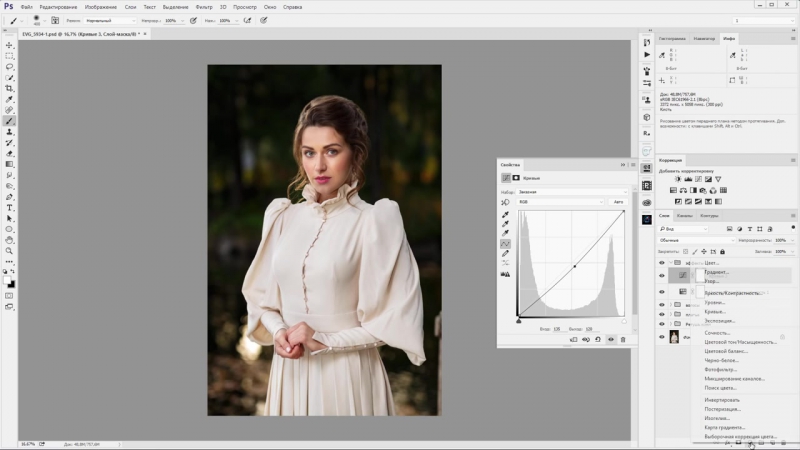
Task: Toggle lock transparent pixels in Layers
Action: pyautogui.click(x=685, y=252)
